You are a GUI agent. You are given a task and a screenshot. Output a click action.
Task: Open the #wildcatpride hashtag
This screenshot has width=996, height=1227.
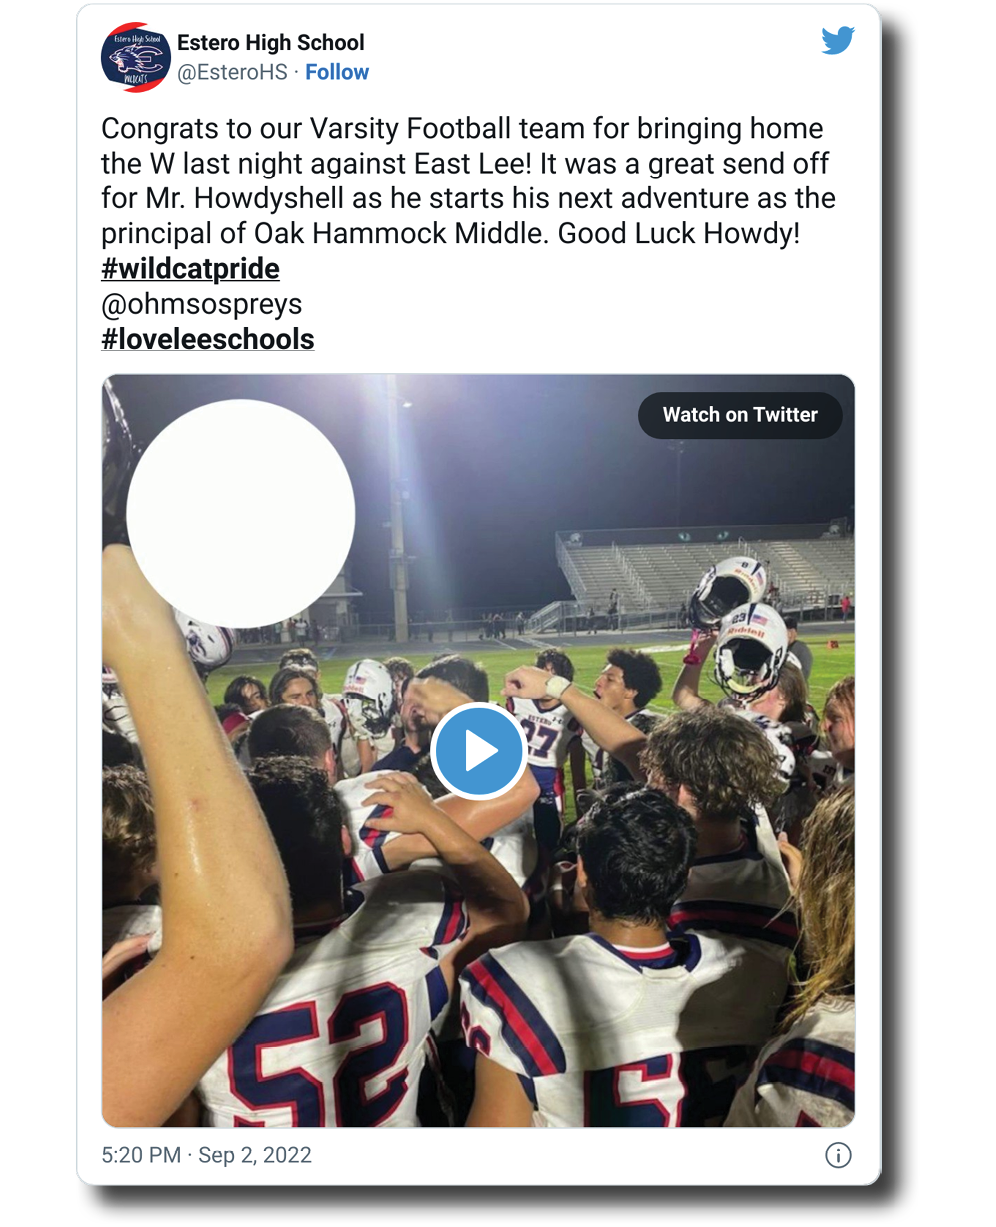(x=190, y=269)
